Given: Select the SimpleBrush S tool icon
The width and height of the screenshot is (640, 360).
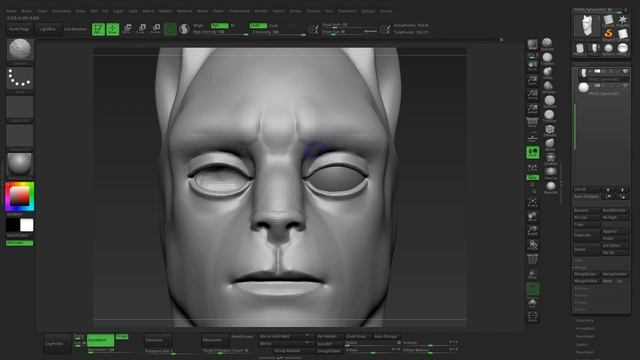Looking at the screenshot, I should pos(608,33).
